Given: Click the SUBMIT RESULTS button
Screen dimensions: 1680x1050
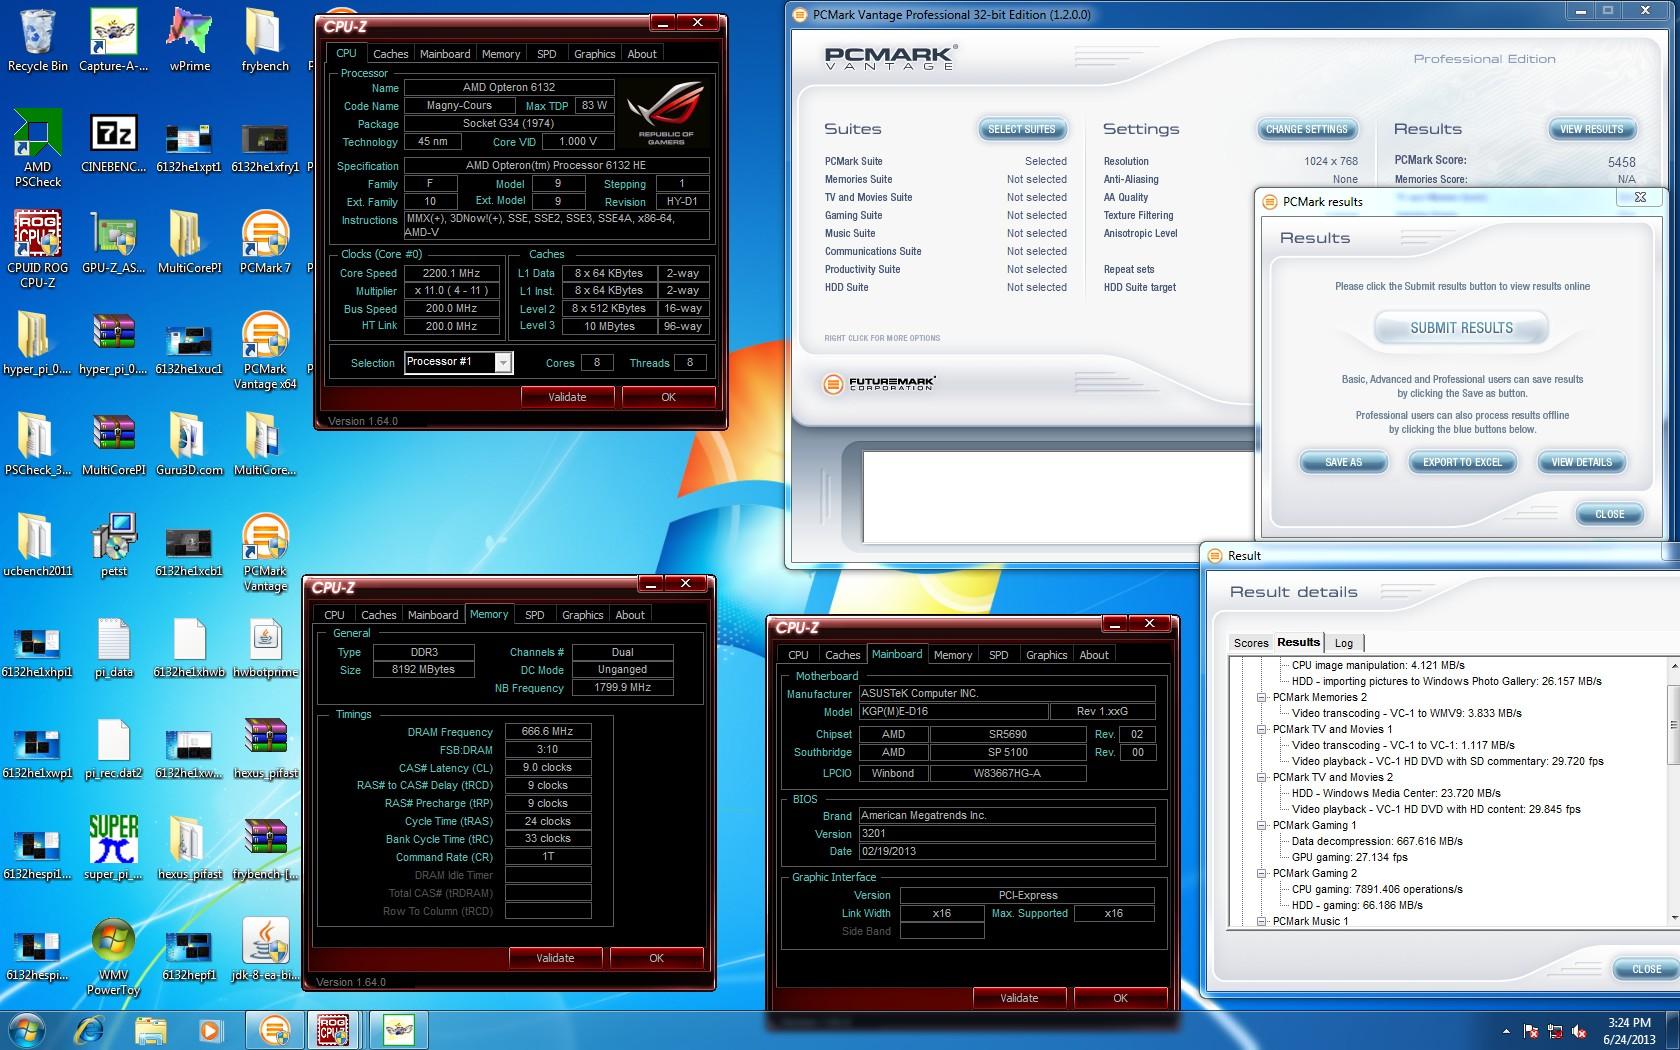Looking at the screenshot, I should click(1461, 328).
